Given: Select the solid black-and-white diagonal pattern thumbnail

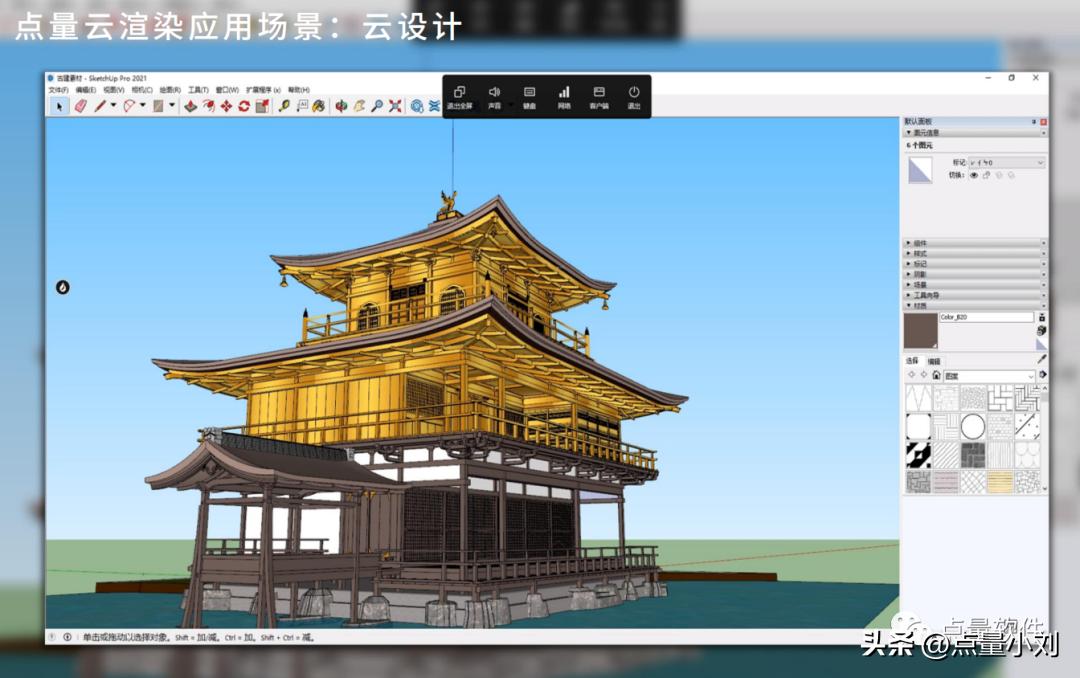Looking at the screenshot, I should [x=918, y=455].
